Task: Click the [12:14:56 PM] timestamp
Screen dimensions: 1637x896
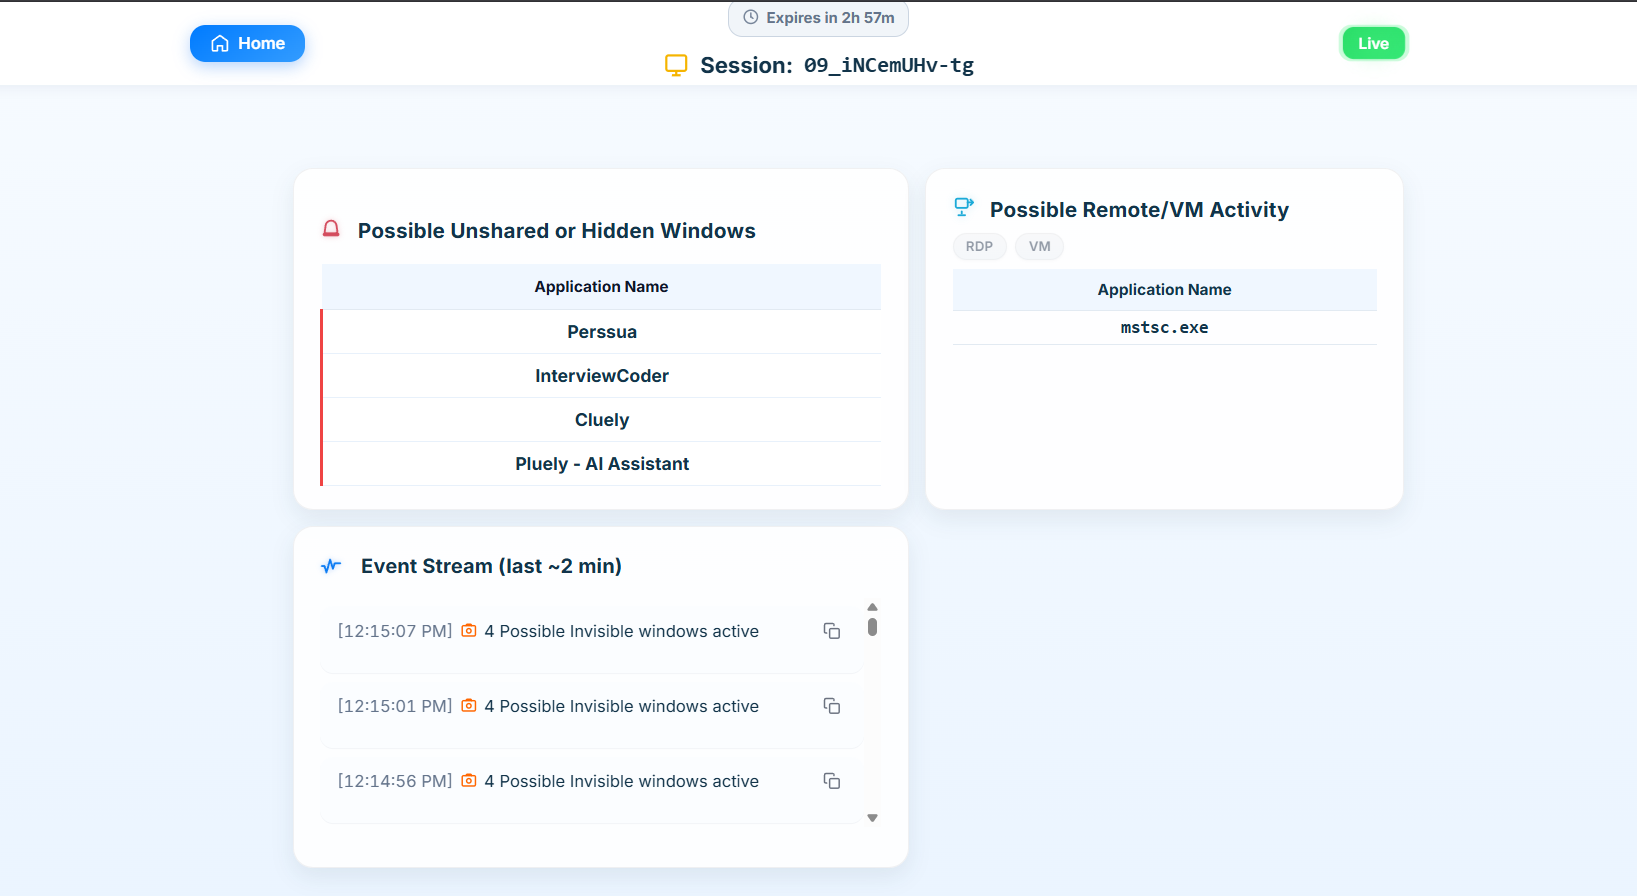Action: tap(395, 781)
